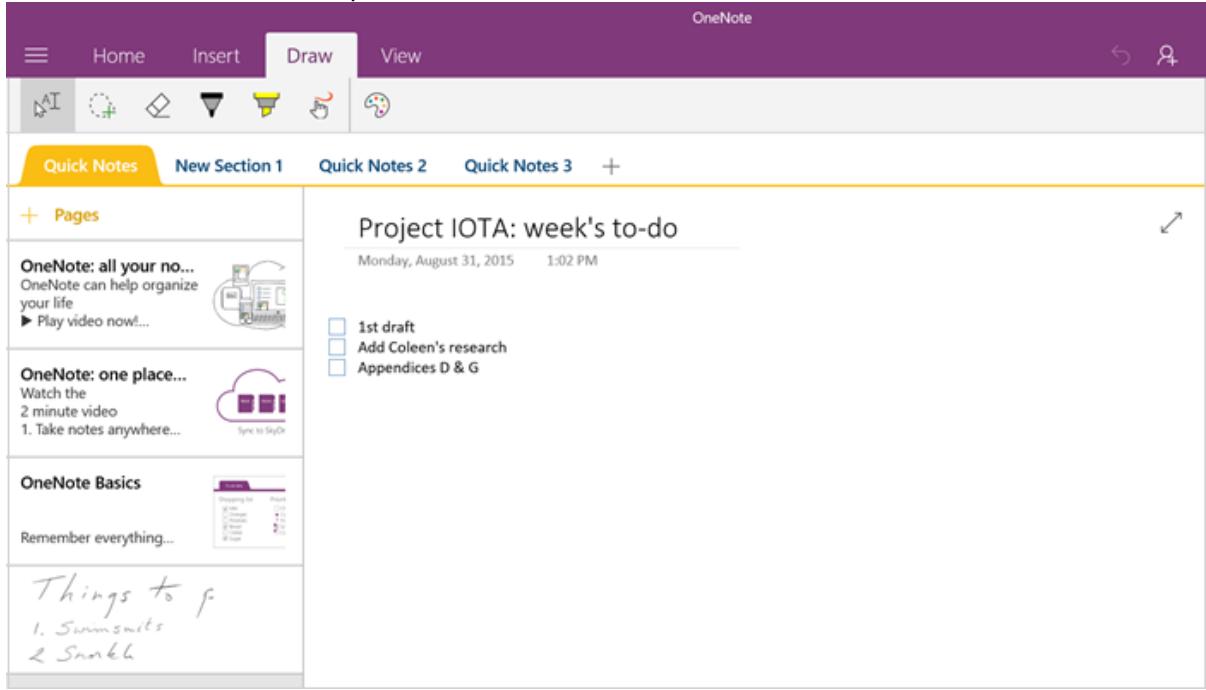The width and height of the screenshot is (1206, 690).
Task: Open the 'OneNote: one place...' page
Action: click(155, 403)
